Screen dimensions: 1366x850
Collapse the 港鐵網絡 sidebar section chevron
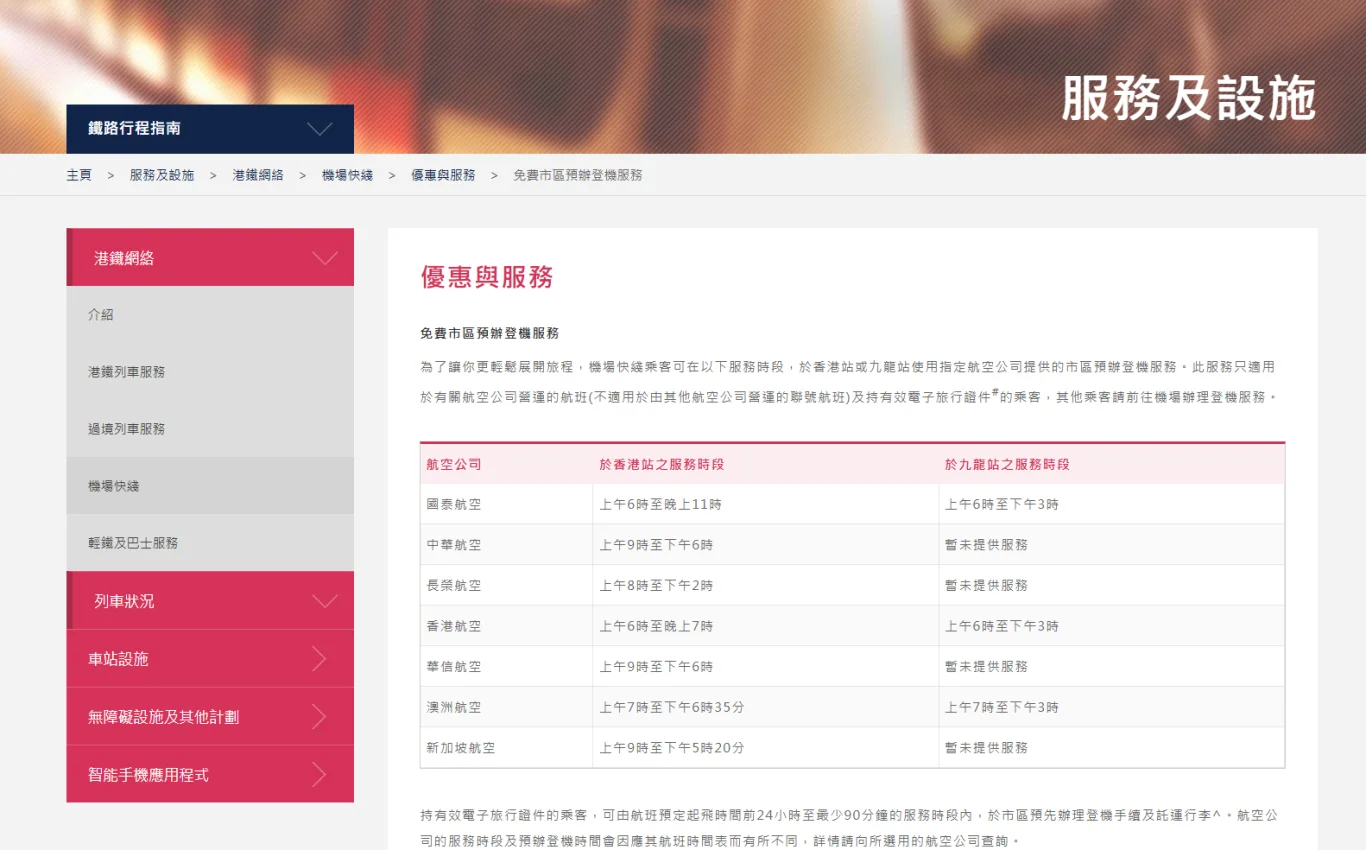point(324,258)
